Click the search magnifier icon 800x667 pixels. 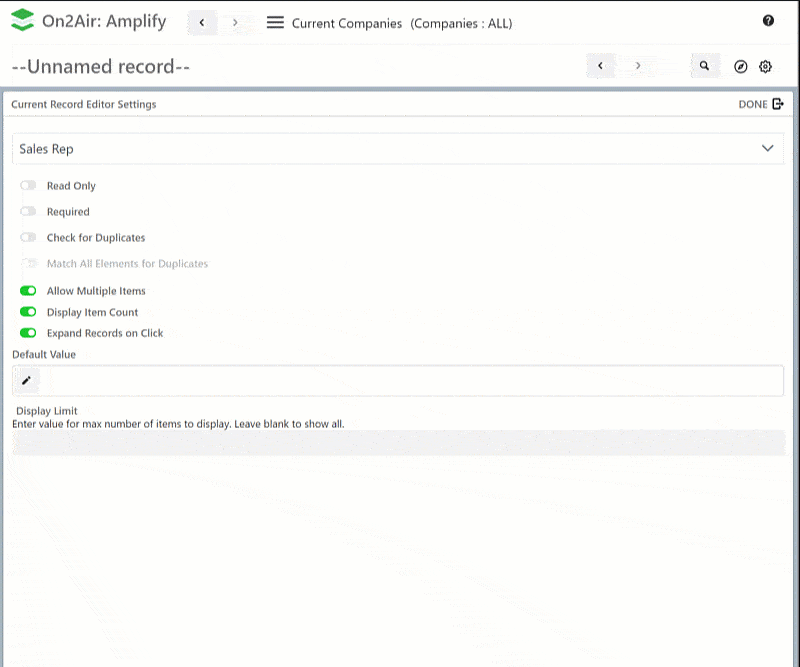coord(704,66)
